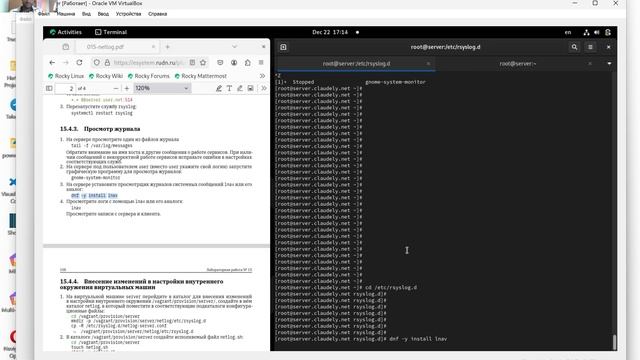Viewport: 640px width, 360px height.
Task: Click the esystem.rudn.ru address bar
Action: (149, 62)
